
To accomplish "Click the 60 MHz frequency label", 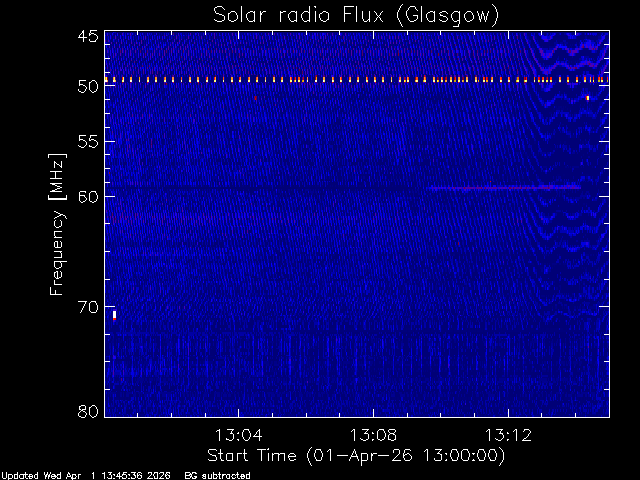I will tap(88, 196).
